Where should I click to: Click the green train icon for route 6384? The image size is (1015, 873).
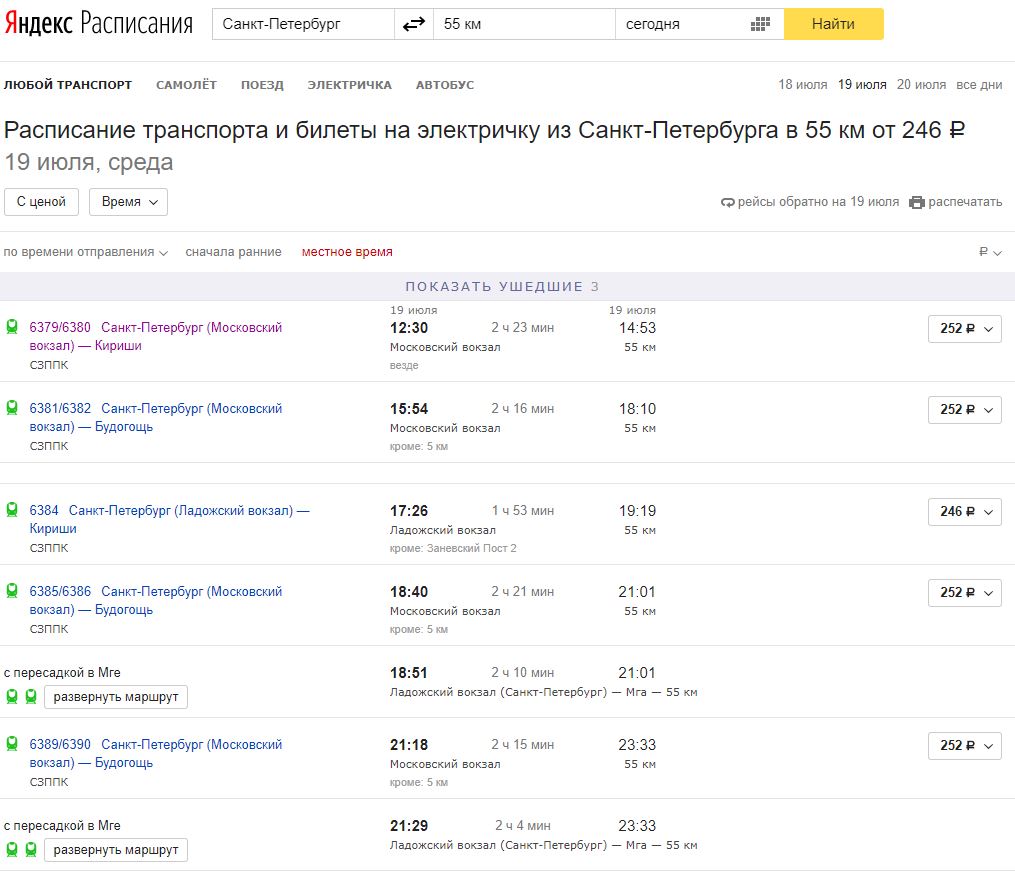point(12,510)
